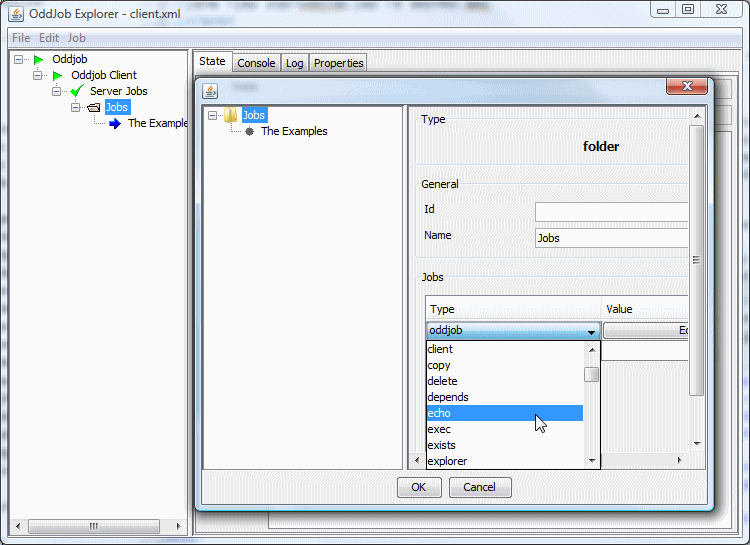Open the File menu
750x545 pixels.
[x=21, y=38]
